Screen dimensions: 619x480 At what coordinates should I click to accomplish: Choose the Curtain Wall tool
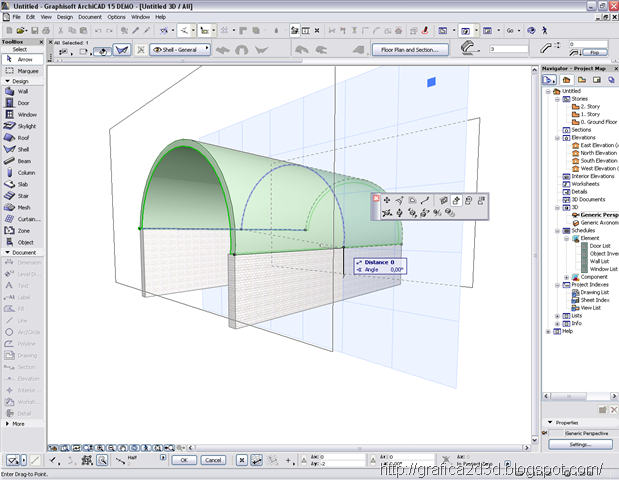pyautogui.click(x=23, y=219)
